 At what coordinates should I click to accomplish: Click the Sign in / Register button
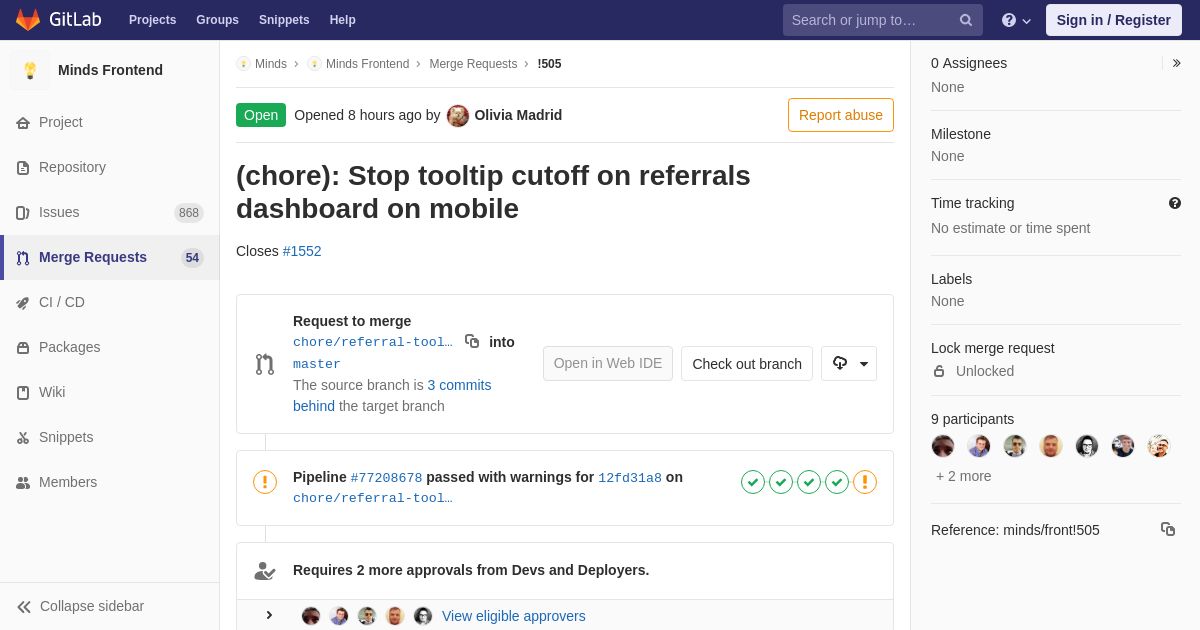coord(1114,20)
